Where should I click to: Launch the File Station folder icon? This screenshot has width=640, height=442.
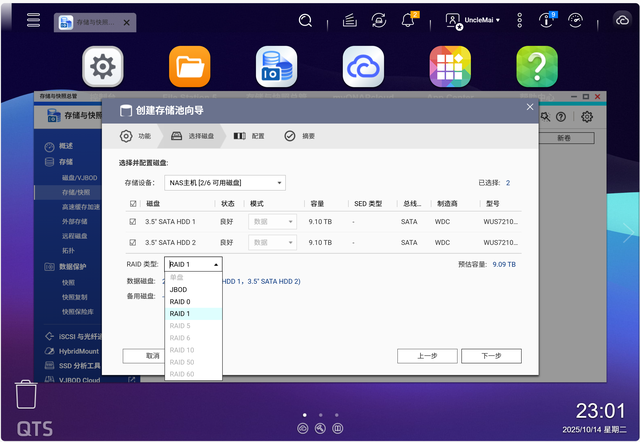click(x=189, y=67)
